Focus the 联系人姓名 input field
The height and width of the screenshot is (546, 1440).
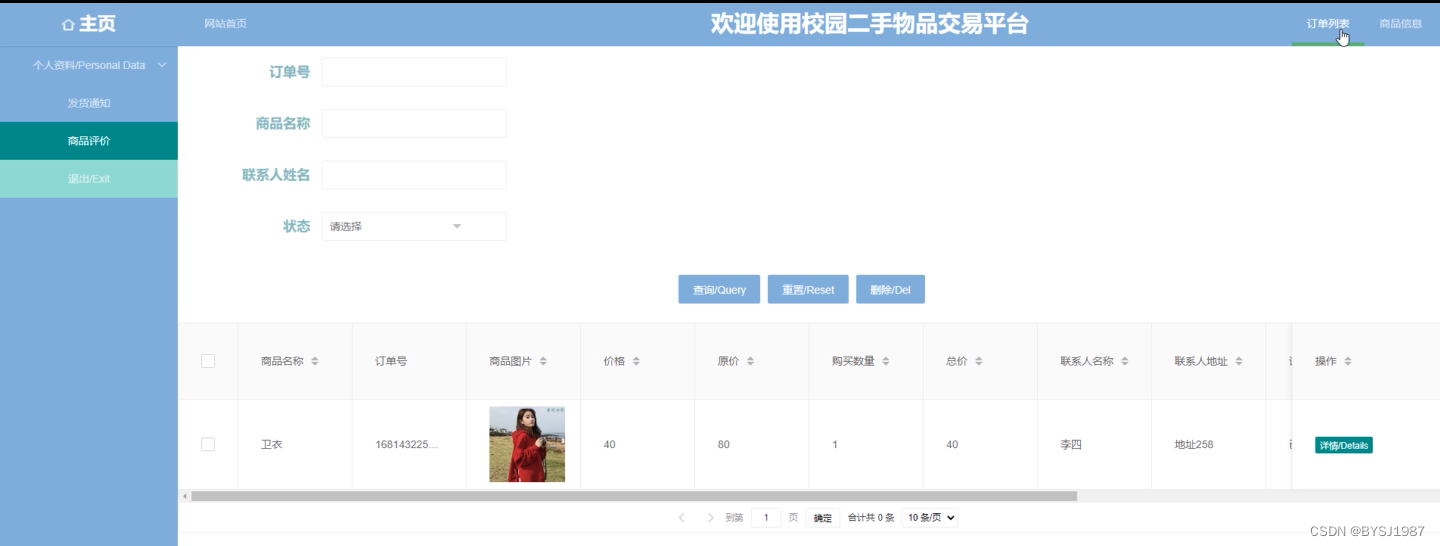coord(414,175)
